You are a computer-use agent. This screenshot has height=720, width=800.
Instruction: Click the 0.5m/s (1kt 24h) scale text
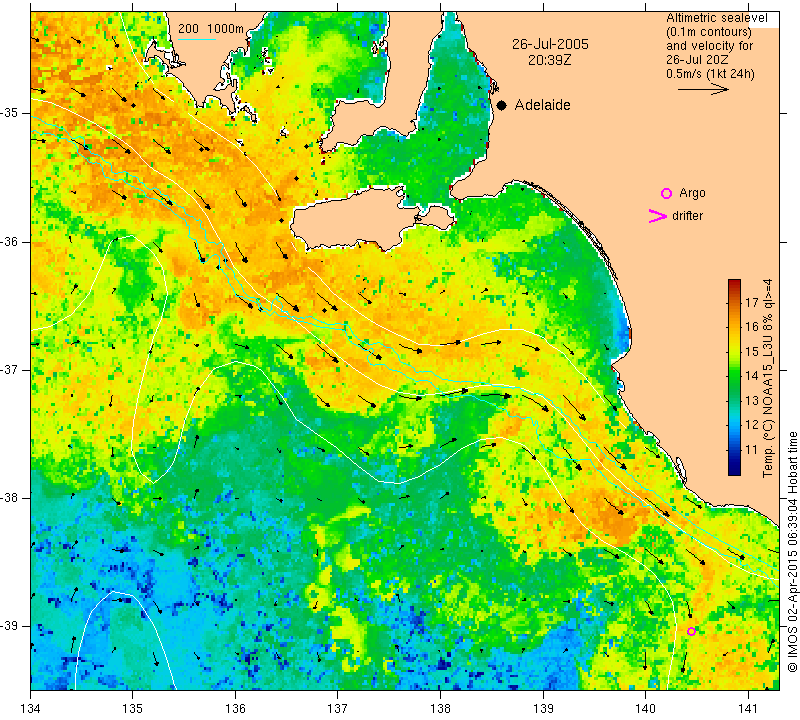[710, 74]
